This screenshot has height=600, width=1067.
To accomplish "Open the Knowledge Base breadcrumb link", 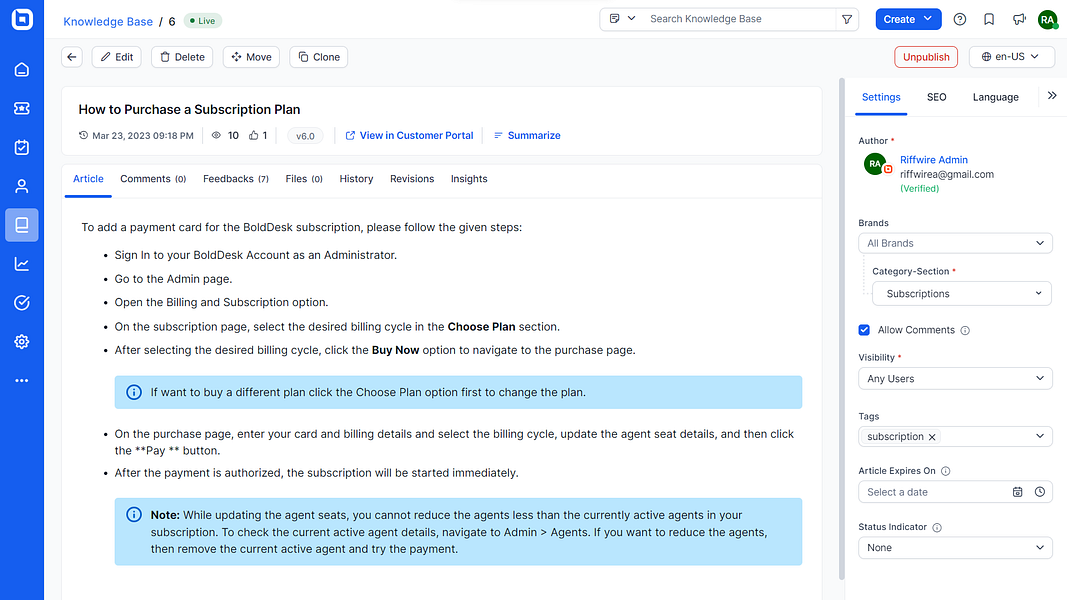I will (x=108, y=22).
